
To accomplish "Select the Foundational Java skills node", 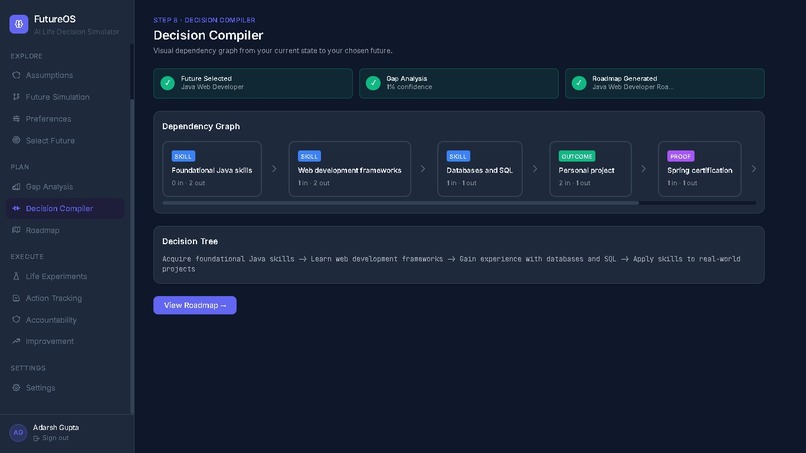I will [x=212, y=169].
